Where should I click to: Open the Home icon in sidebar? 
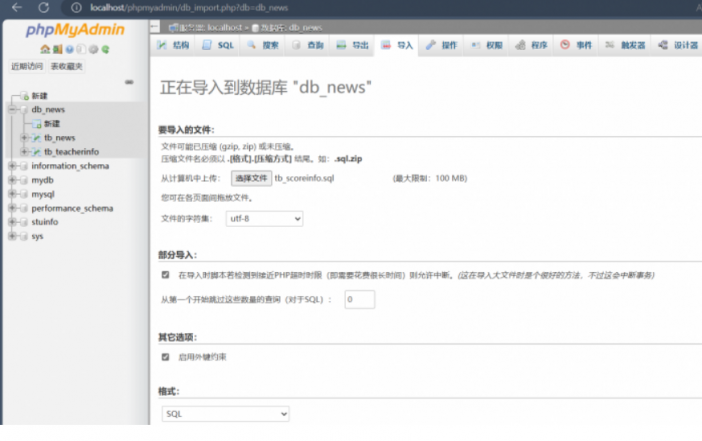coord(45,49)
